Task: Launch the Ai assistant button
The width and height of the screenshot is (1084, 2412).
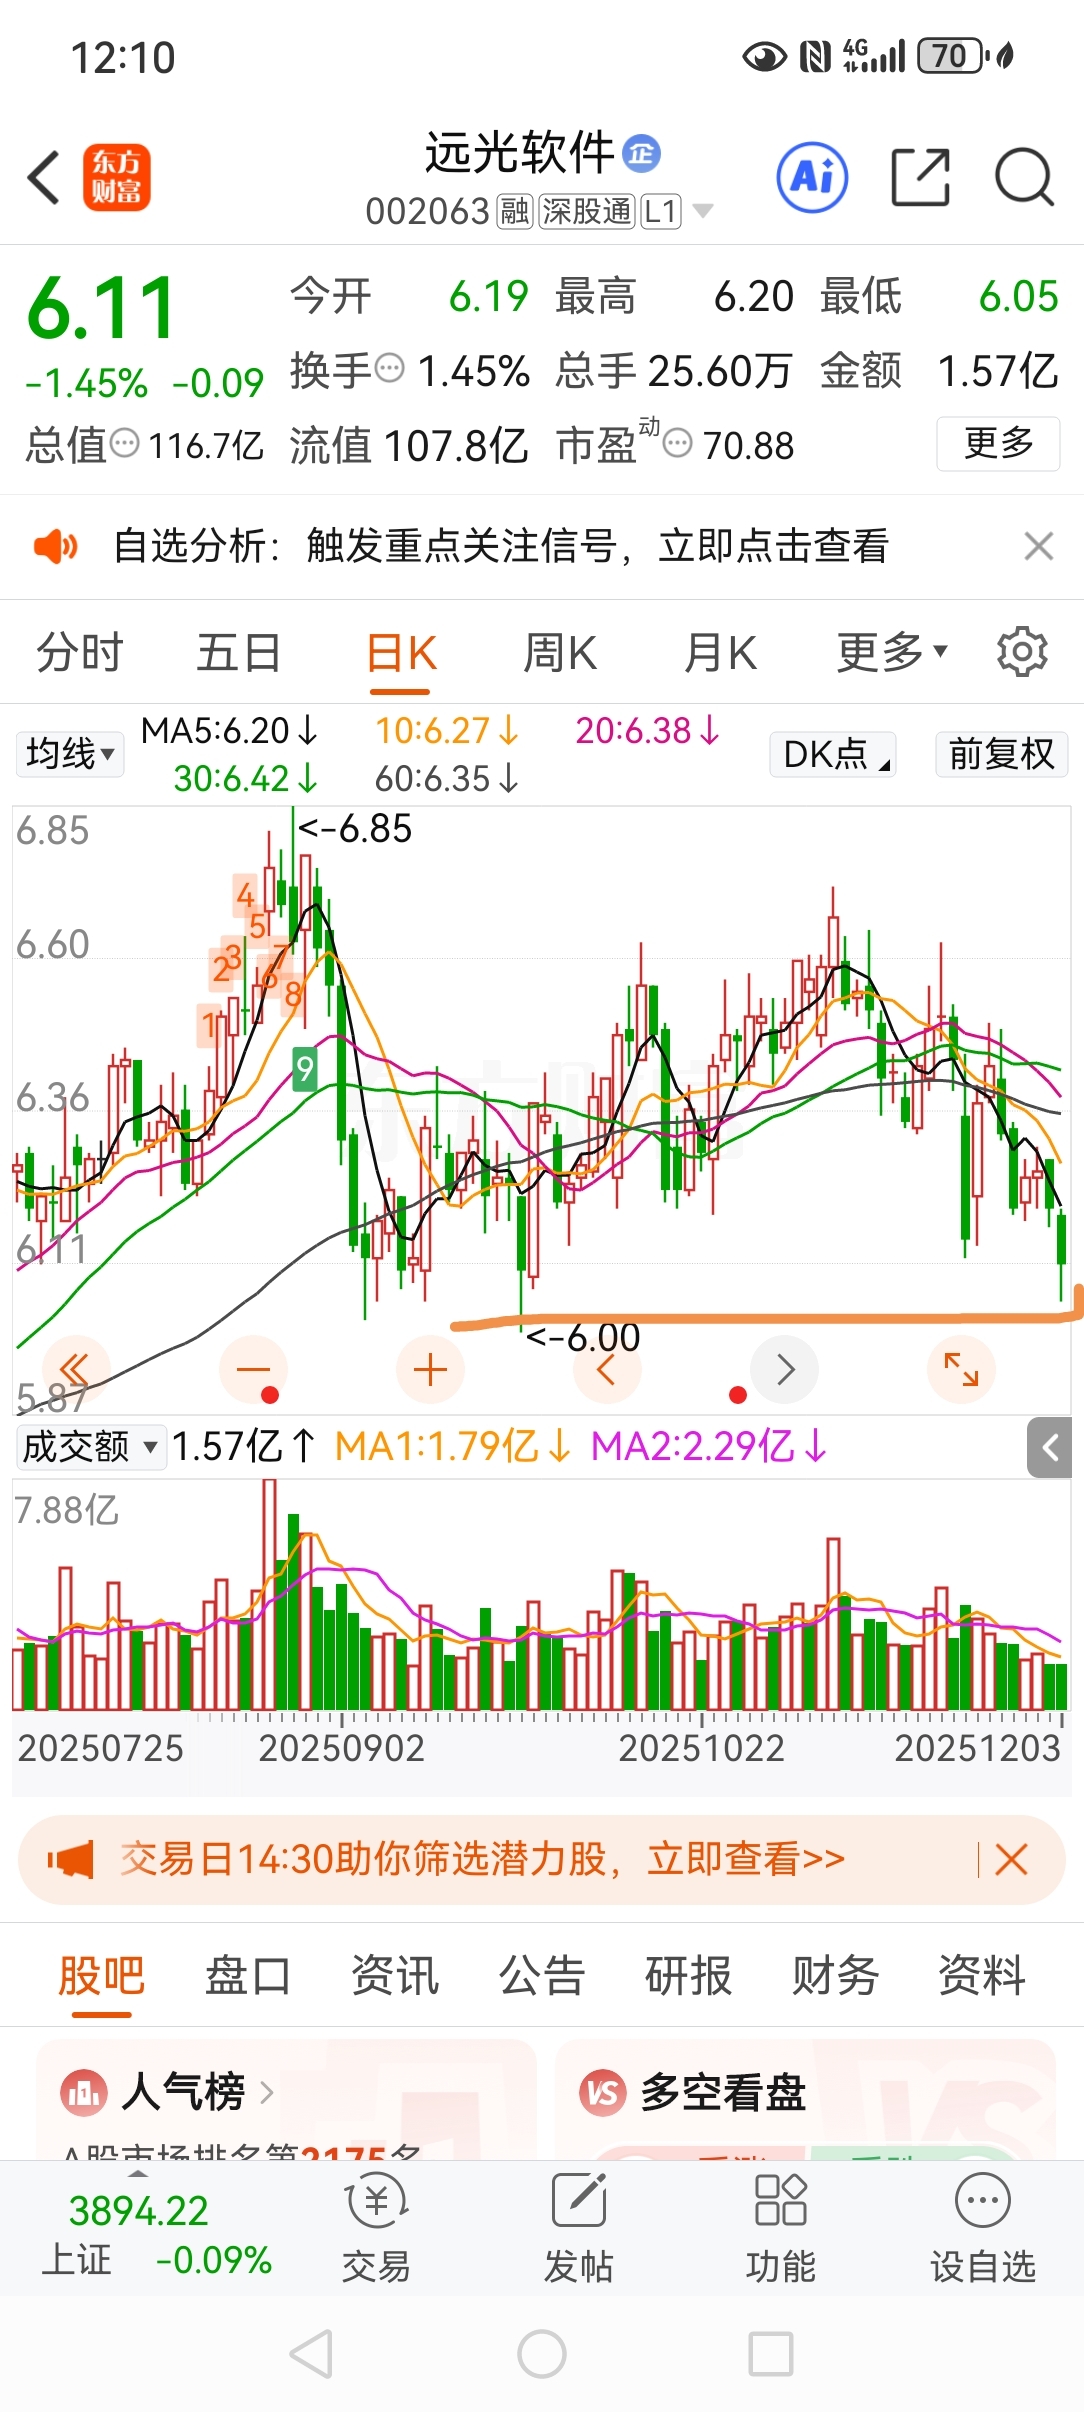Action: point(813,178)
